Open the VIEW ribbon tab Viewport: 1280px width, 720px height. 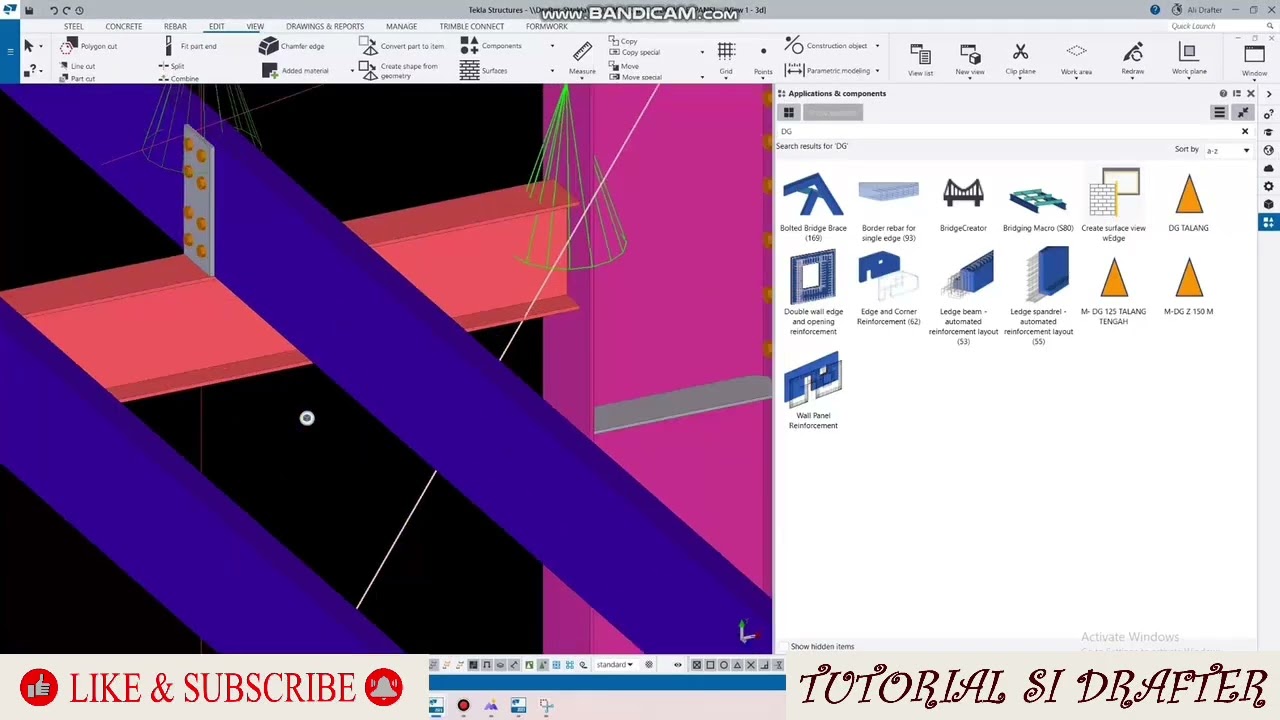pos(255,26)
